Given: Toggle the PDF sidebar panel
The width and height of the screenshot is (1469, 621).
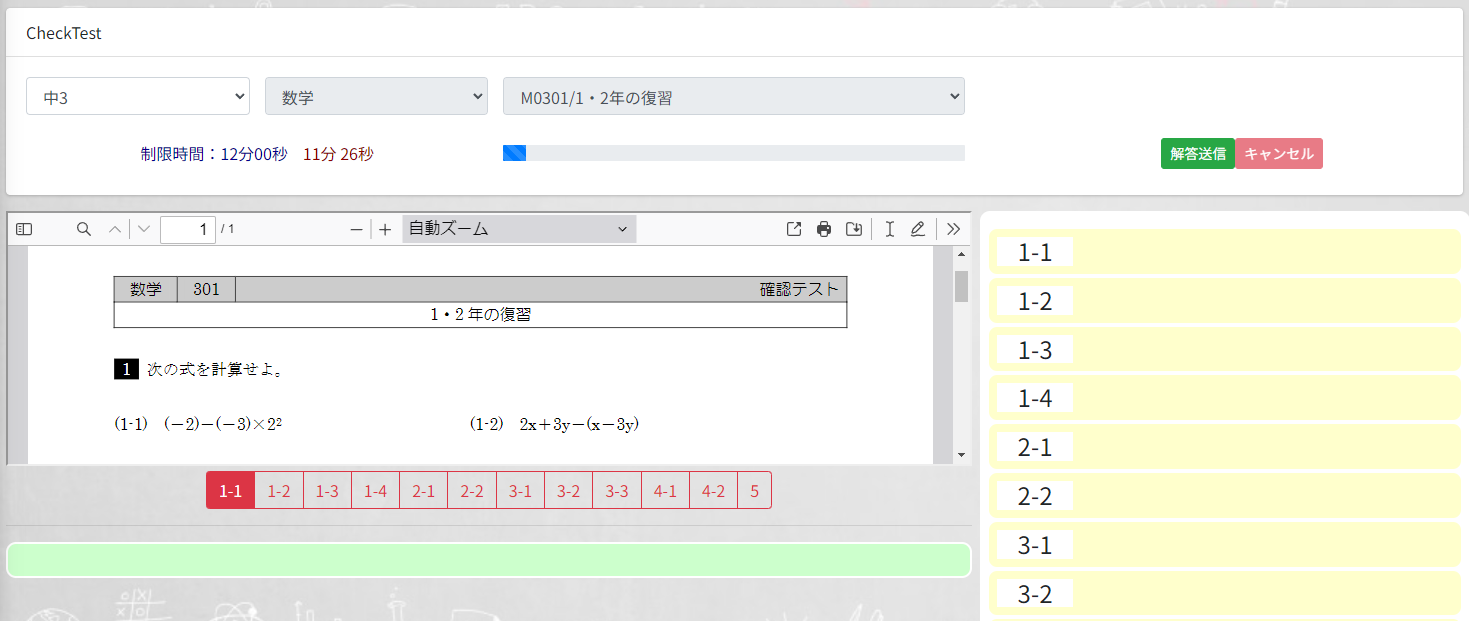Looking at the screenshot, I should point(22,229).
